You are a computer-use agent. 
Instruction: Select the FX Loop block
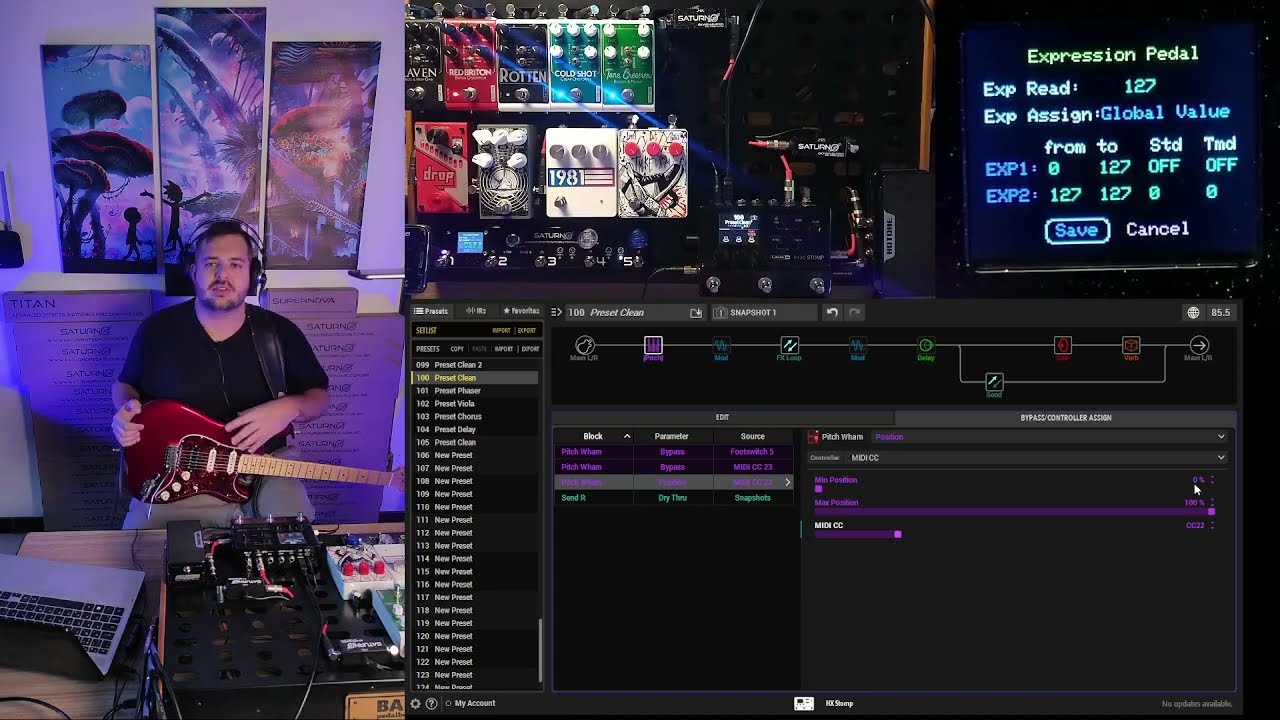coord(789,346)
